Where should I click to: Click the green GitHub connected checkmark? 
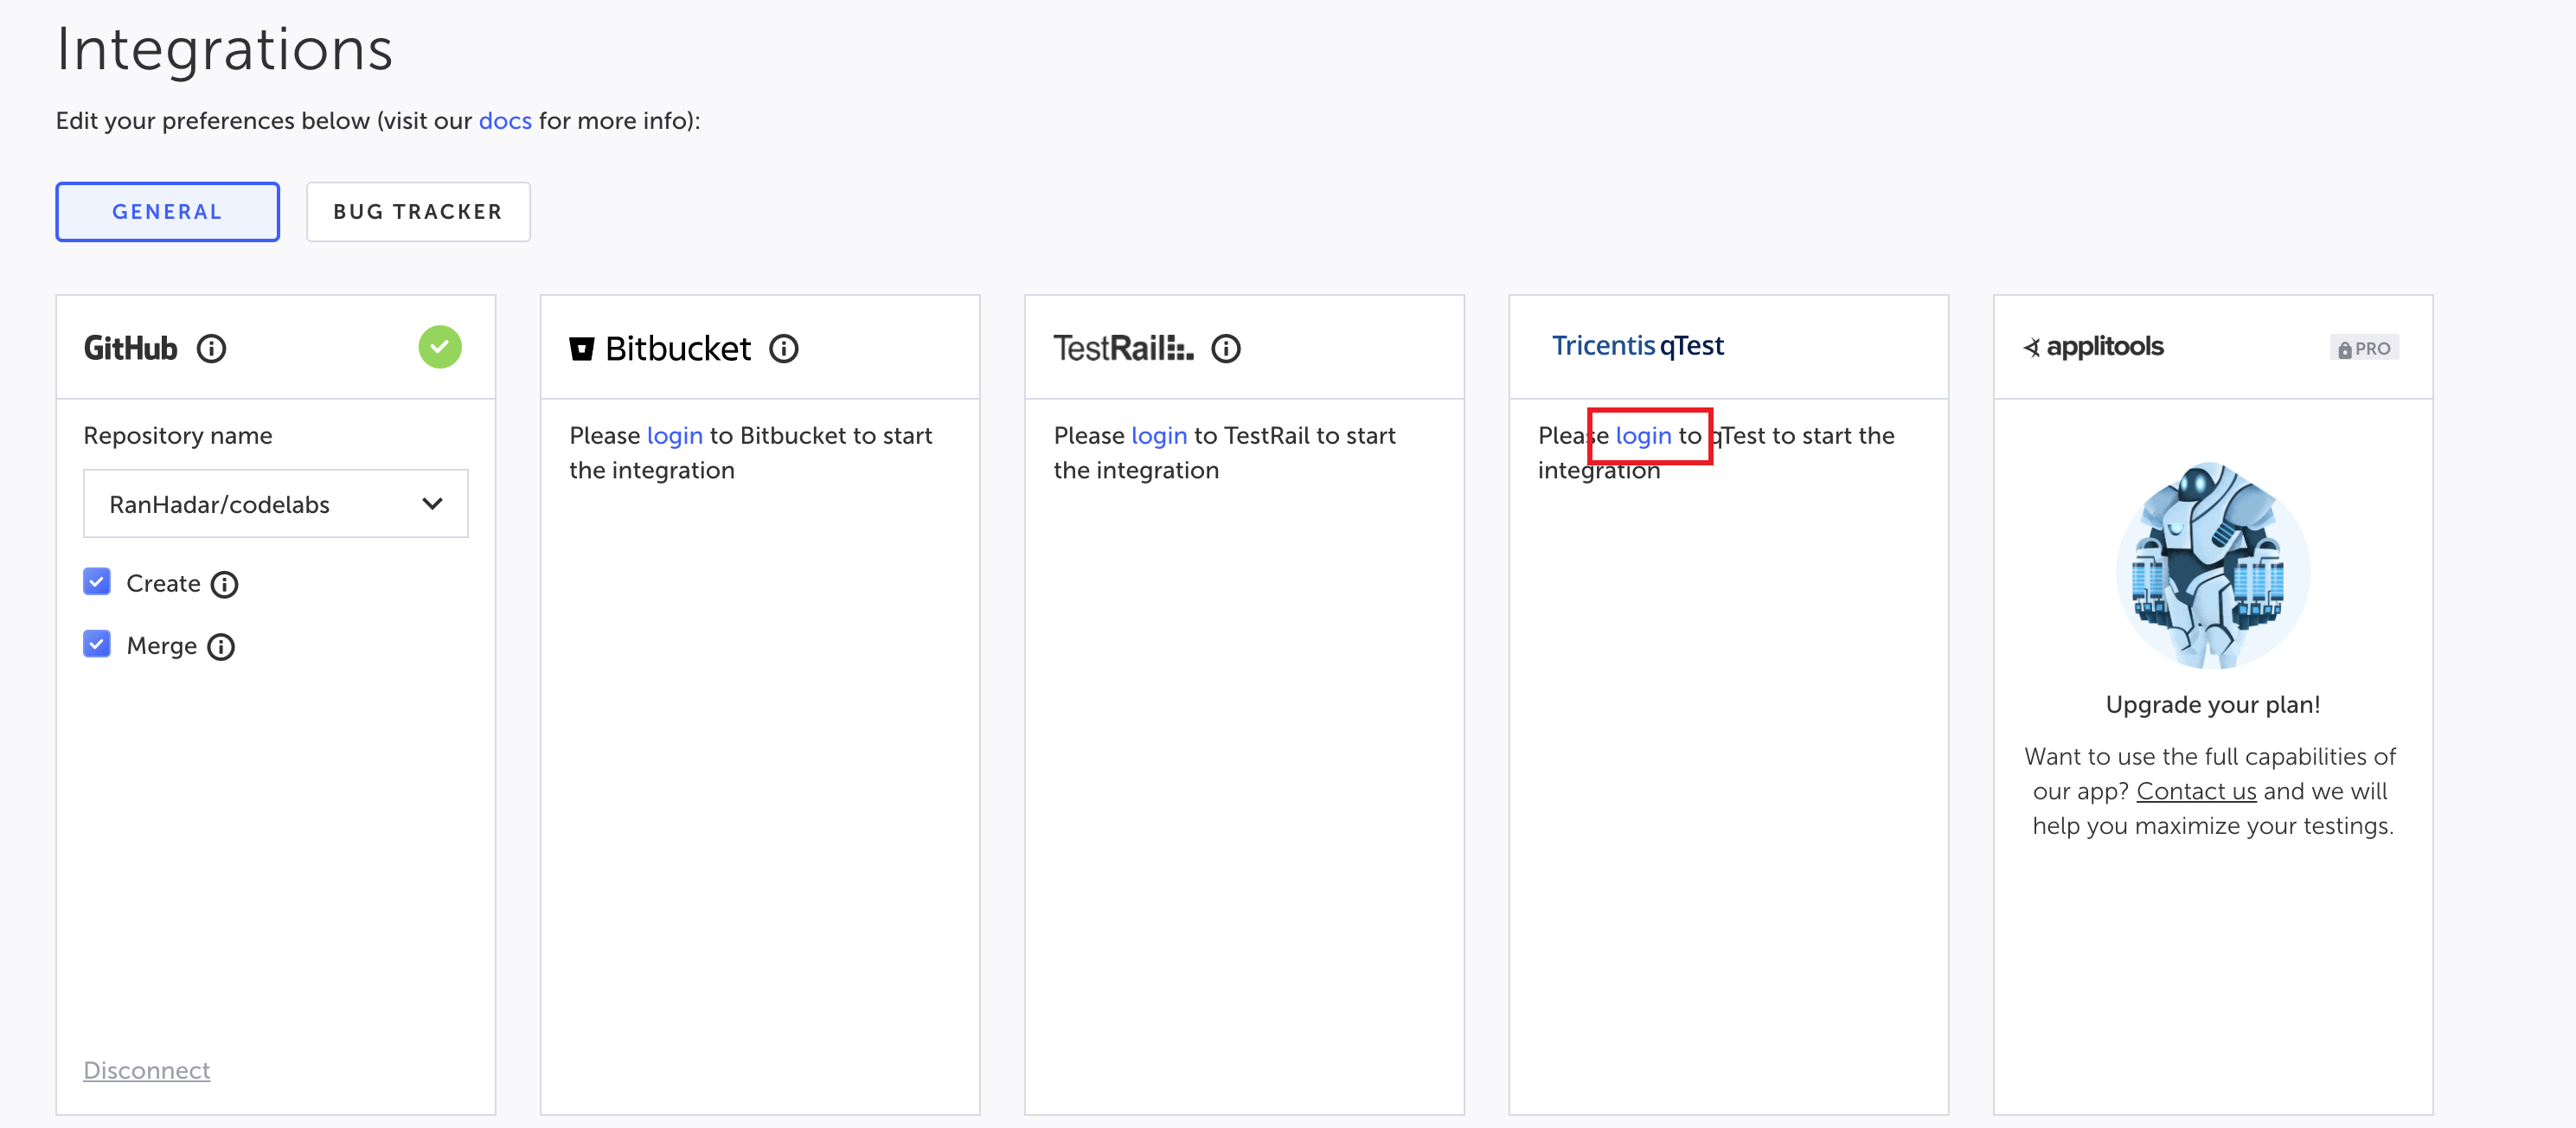(440, 347)
